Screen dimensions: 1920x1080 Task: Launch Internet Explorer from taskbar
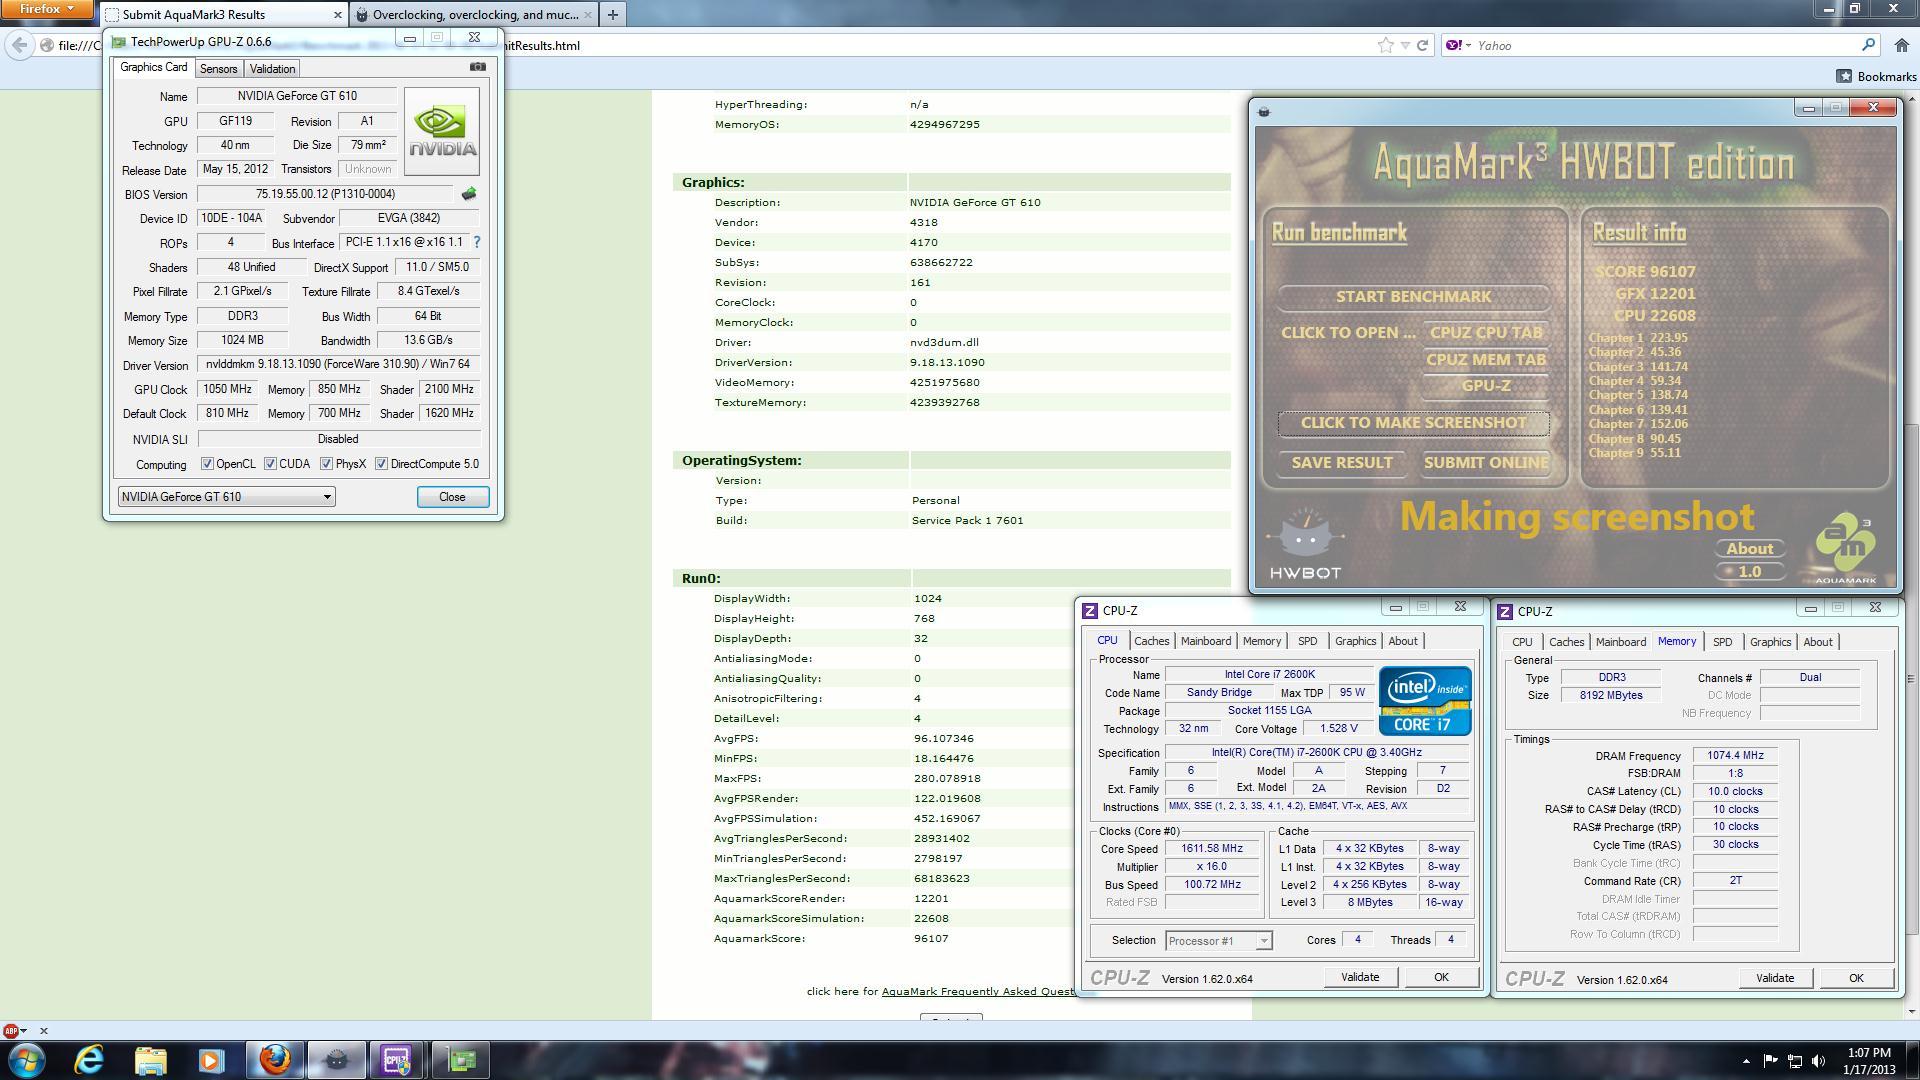point(89,1060)
